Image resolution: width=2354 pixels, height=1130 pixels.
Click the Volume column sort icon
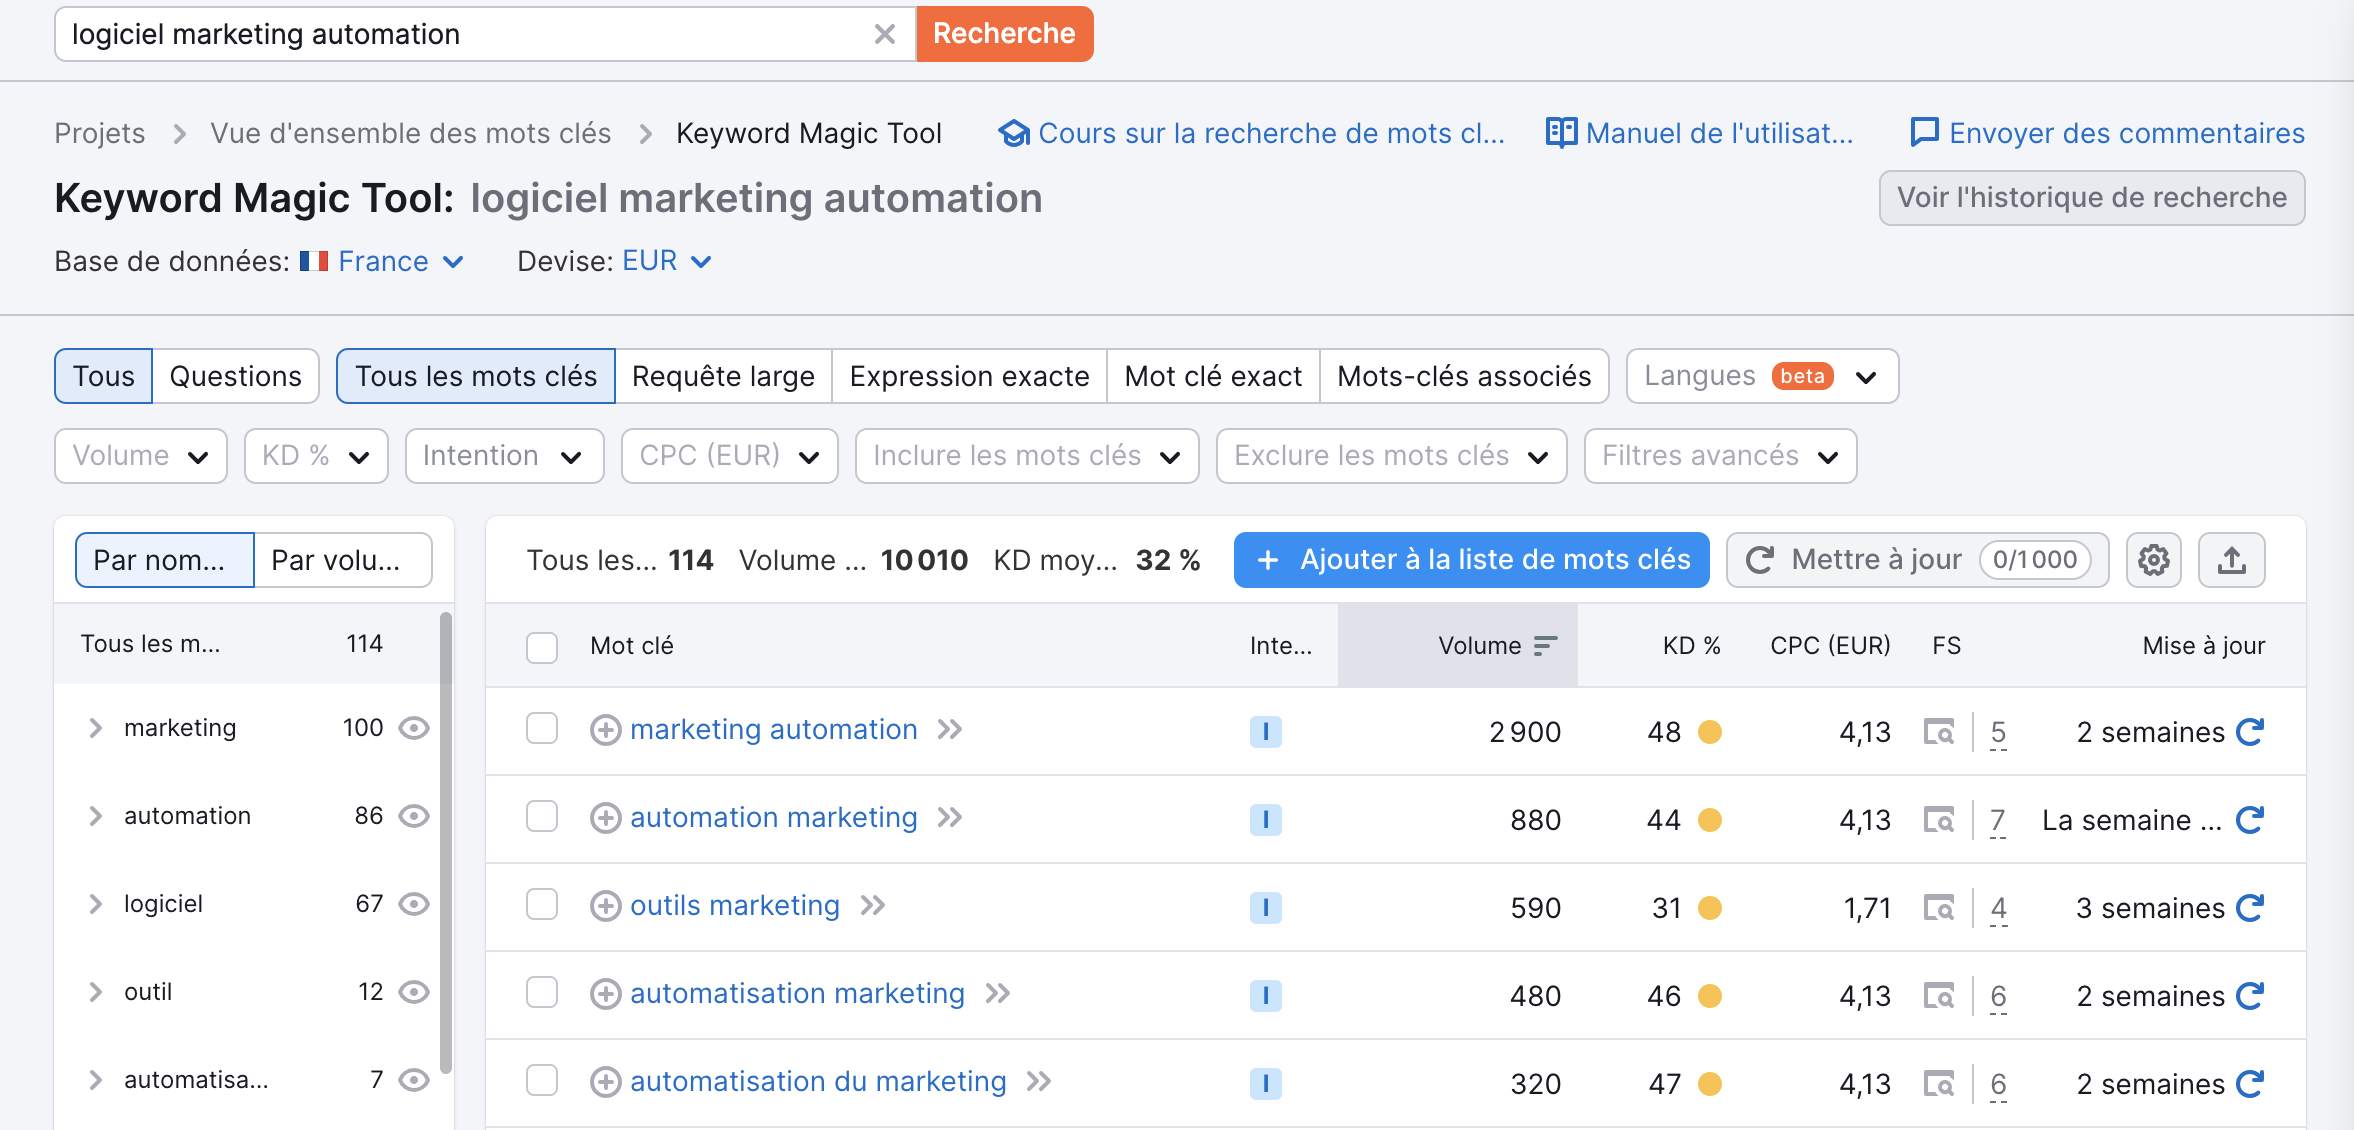click(x=1545, y=646)
